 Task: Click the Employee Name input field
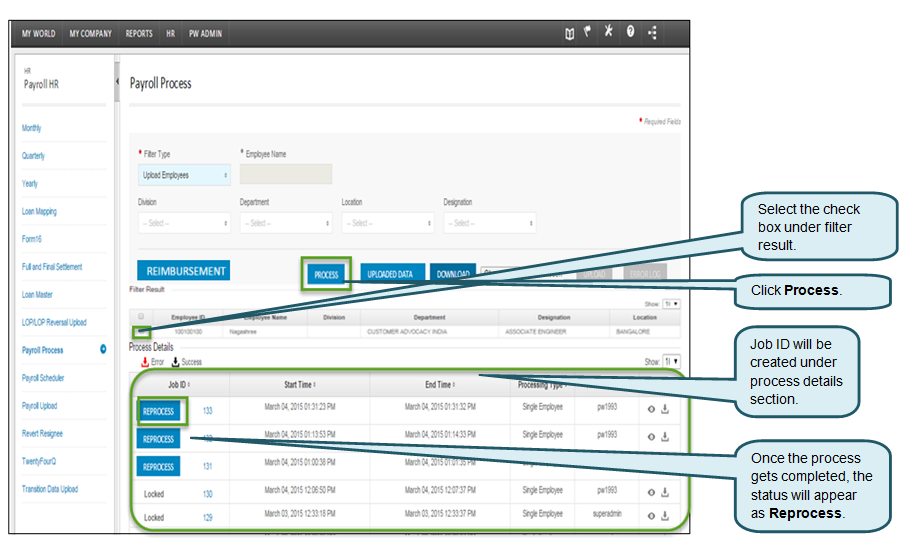click(x=286, y=175)
